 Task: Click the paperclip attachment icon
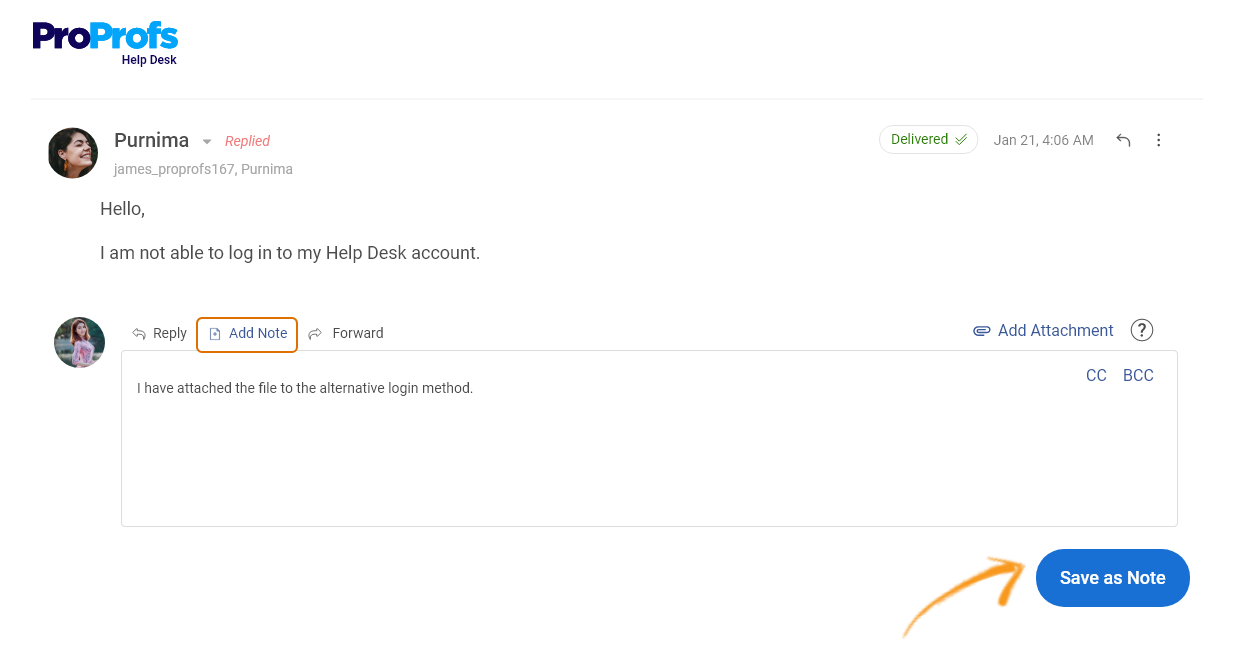coord(982,331)
